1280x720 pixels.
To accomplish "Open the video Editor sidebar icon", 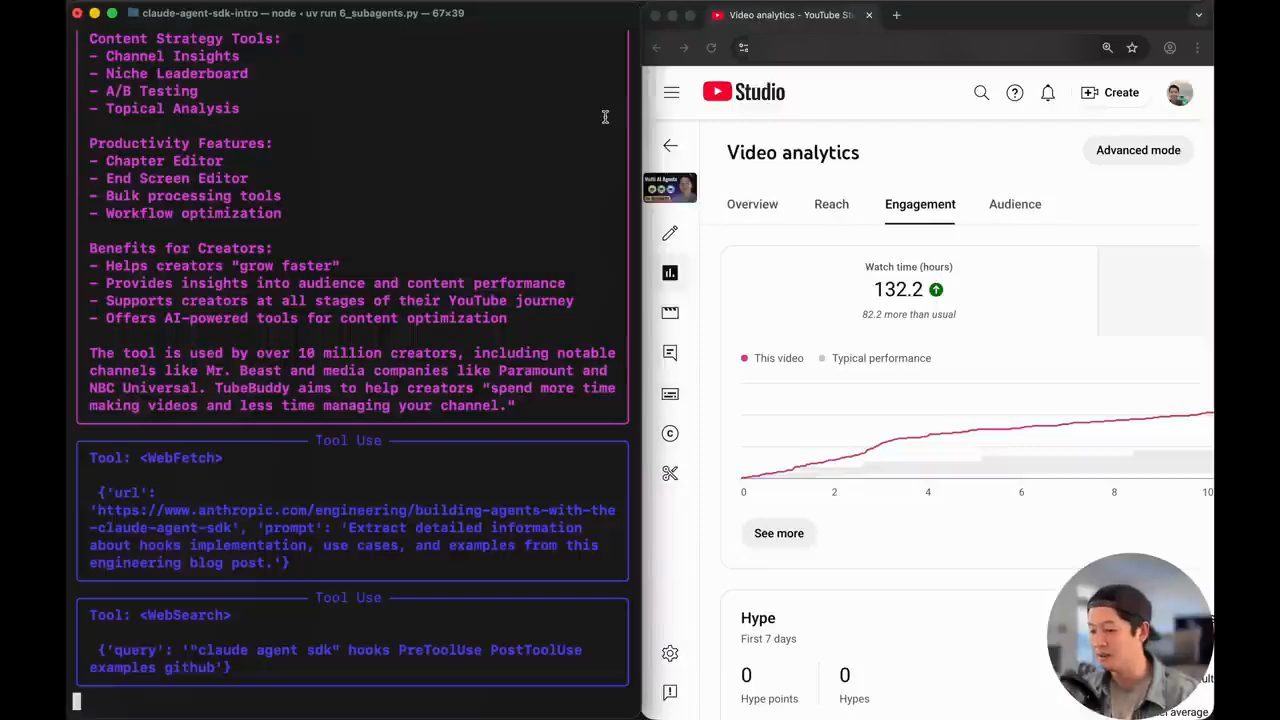I will [670, 313].
